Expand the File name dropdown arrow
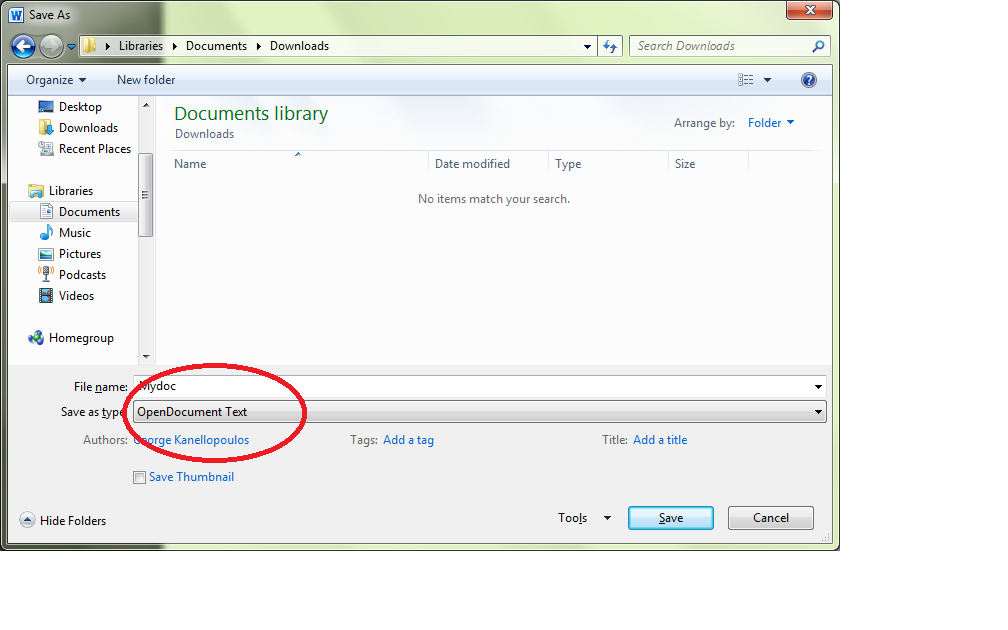Screen dimensions: 1008x630 coord(818,386)
